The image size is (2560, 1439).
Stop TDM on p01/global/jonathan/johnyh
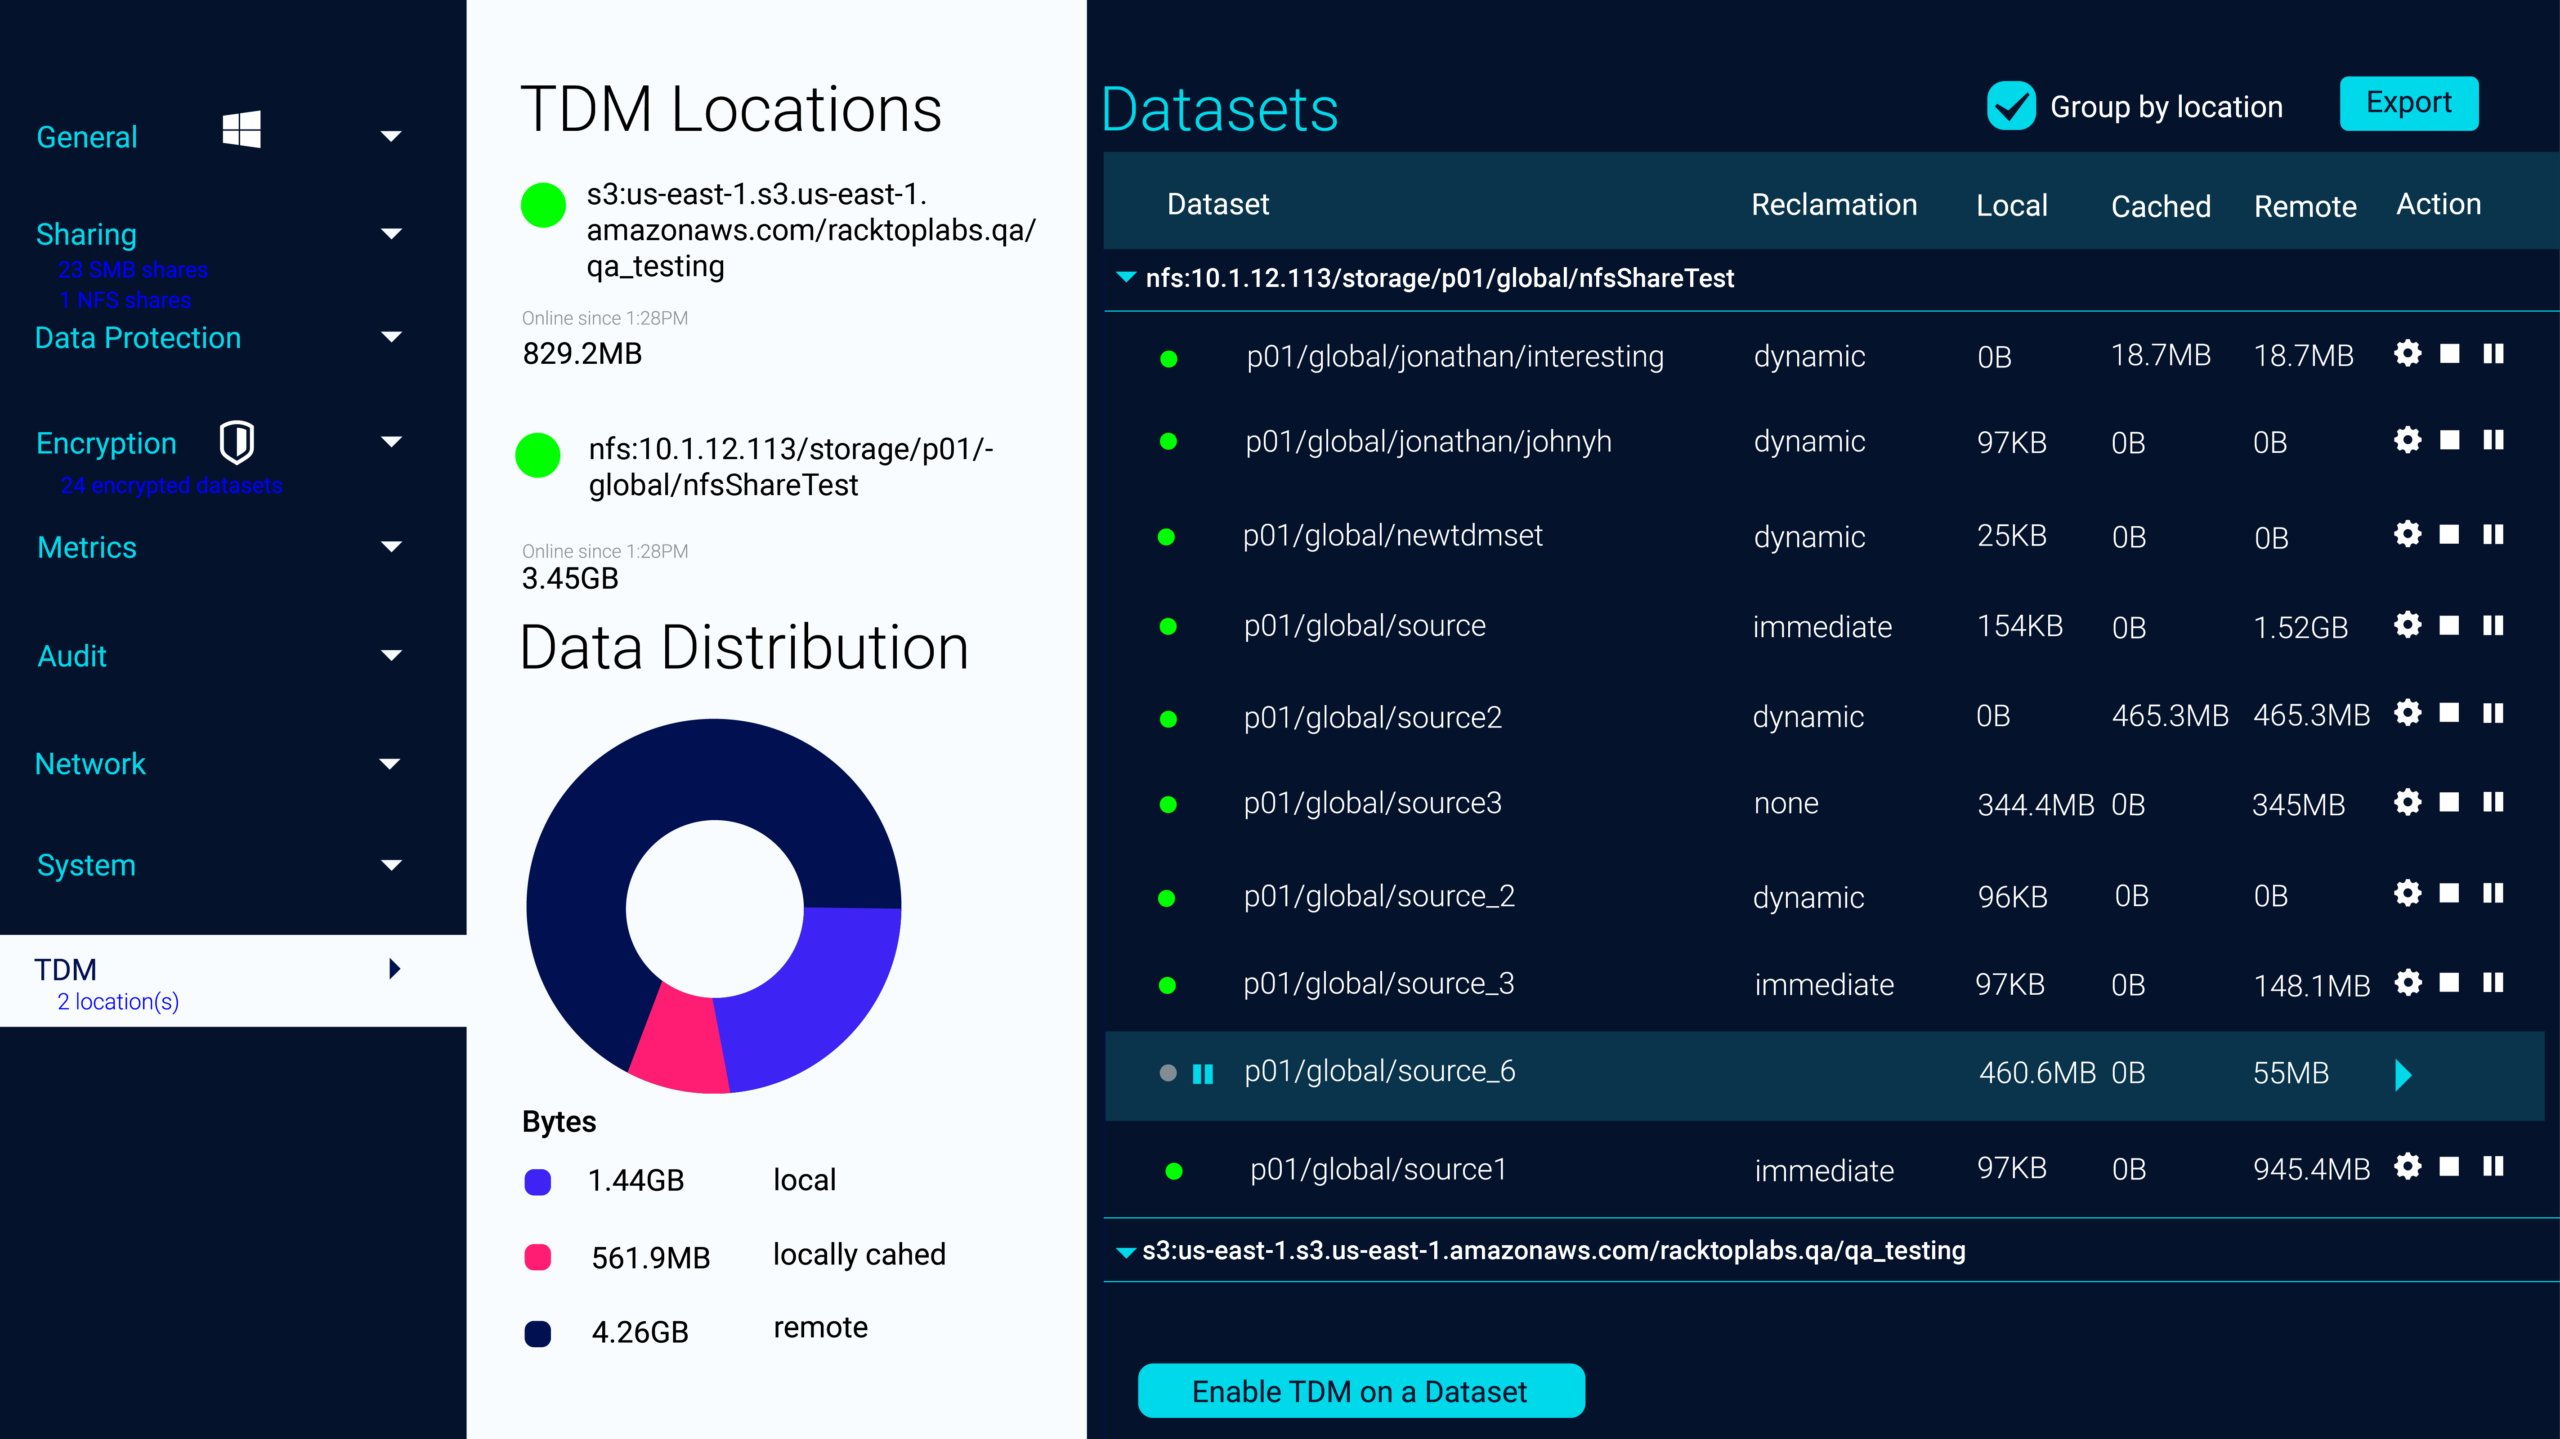(x=2449, y=440)
